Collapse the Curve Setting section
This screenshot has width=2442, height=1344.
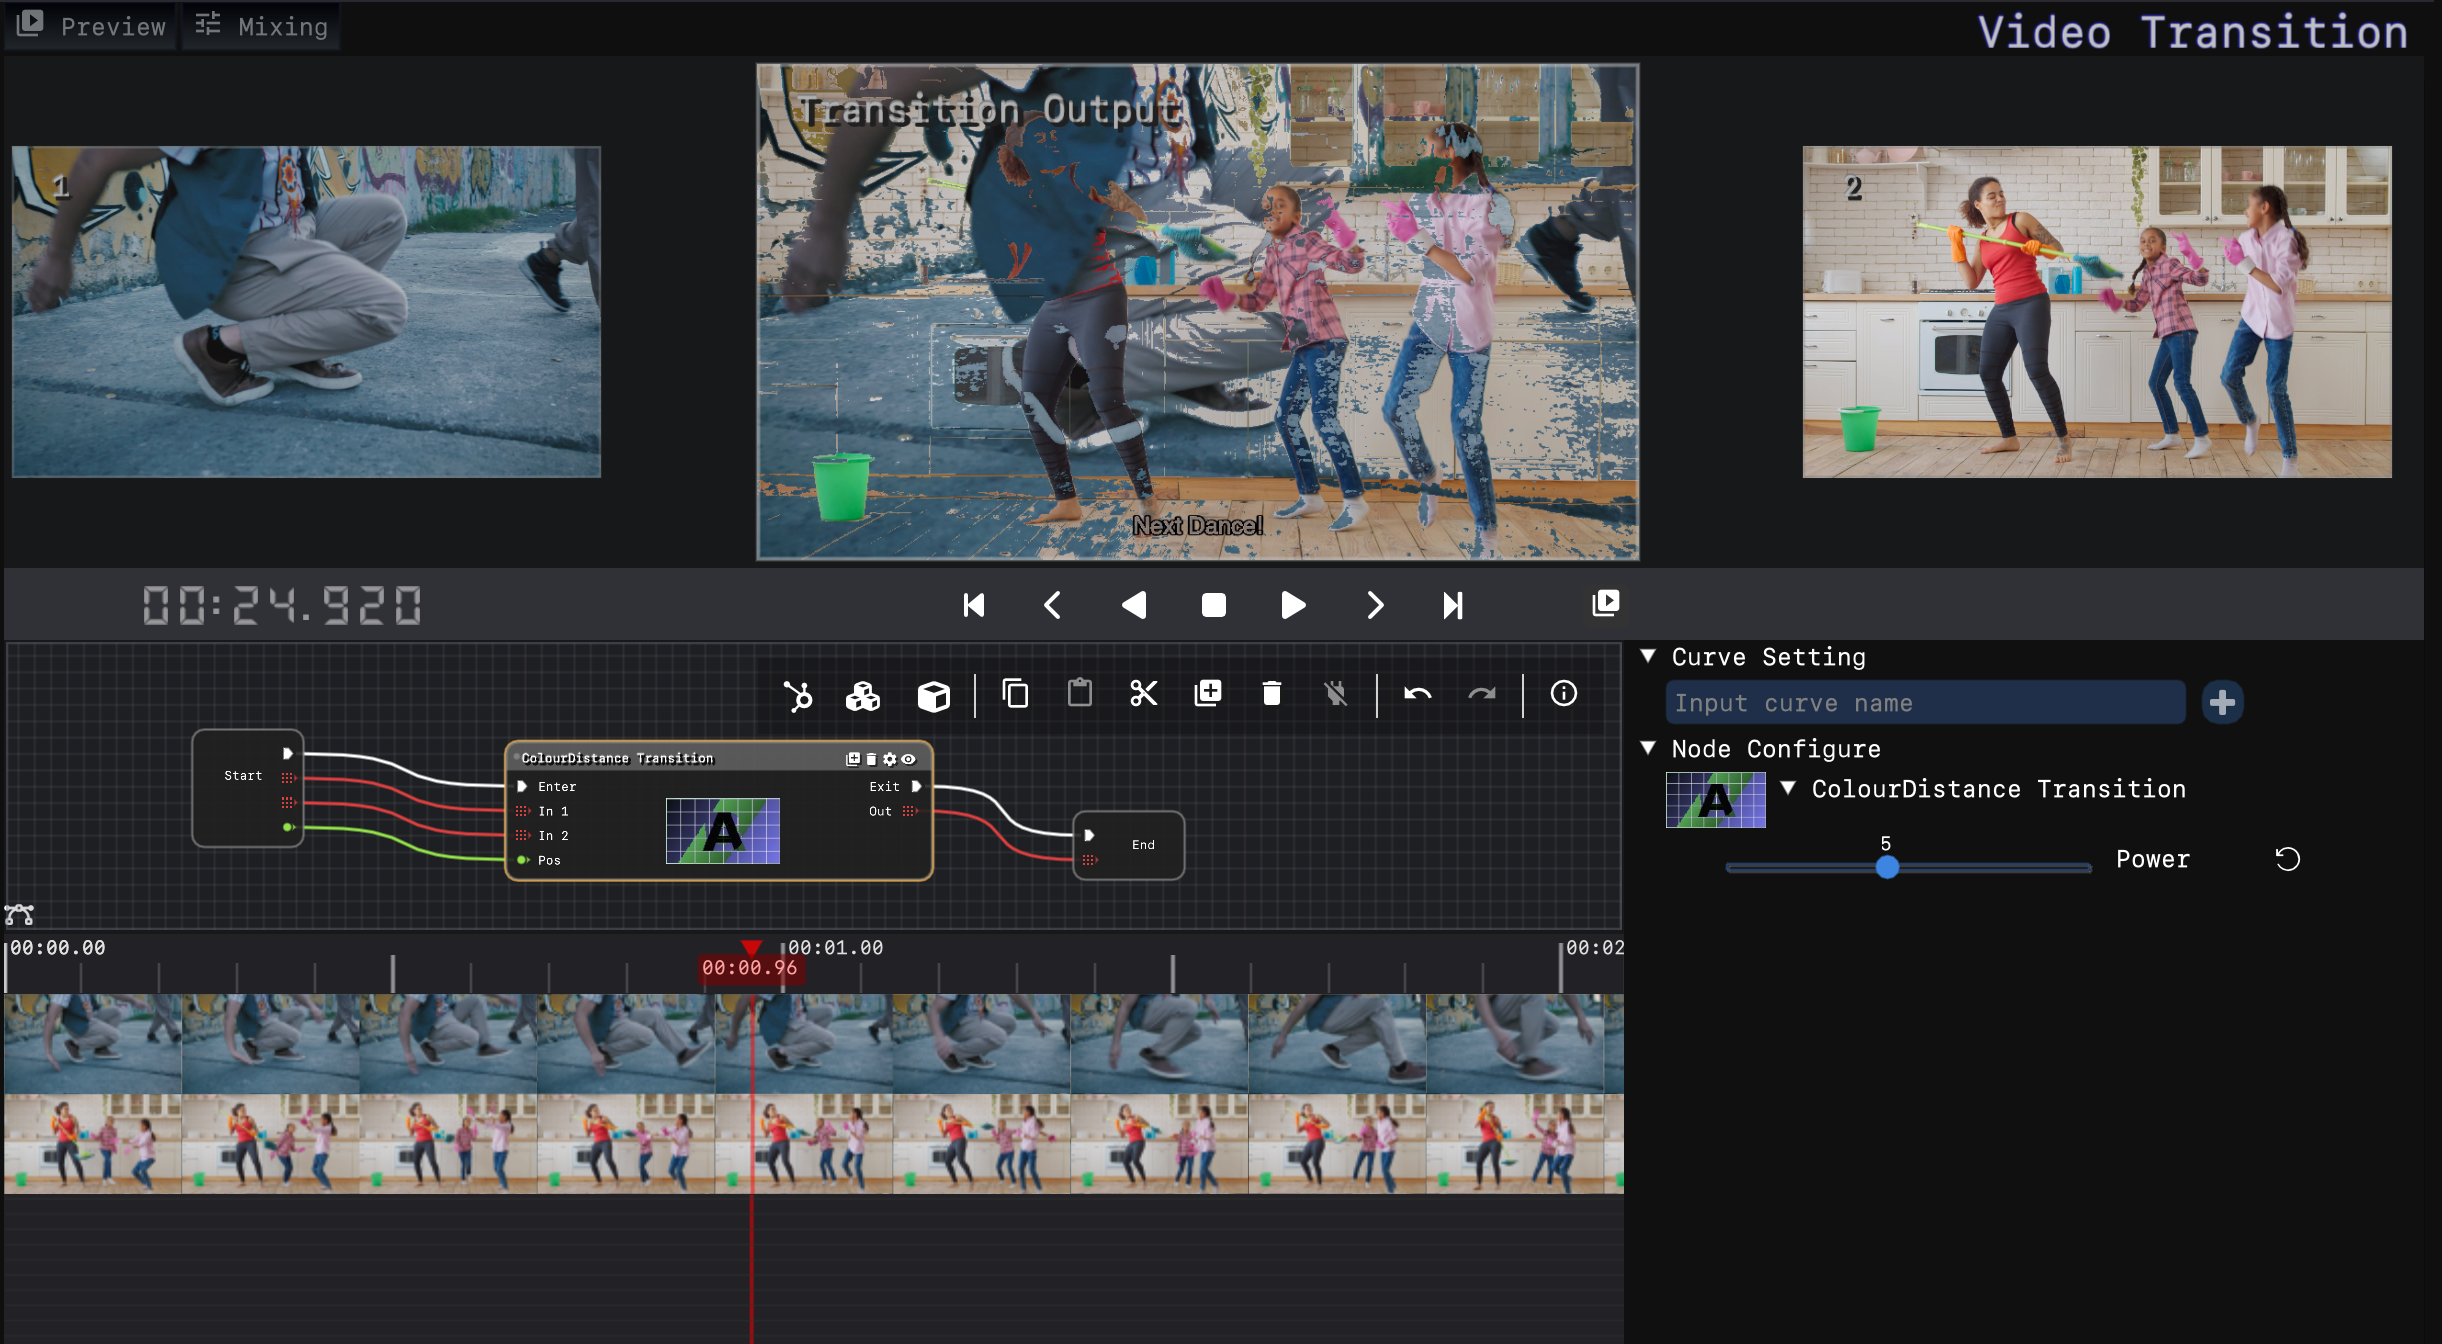point(1648,656)
